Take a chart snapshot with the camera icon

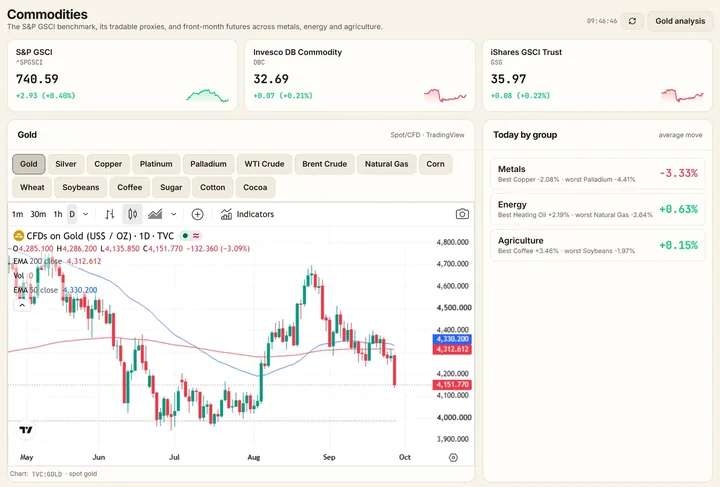pyautogui.click(x=462, y=214)
